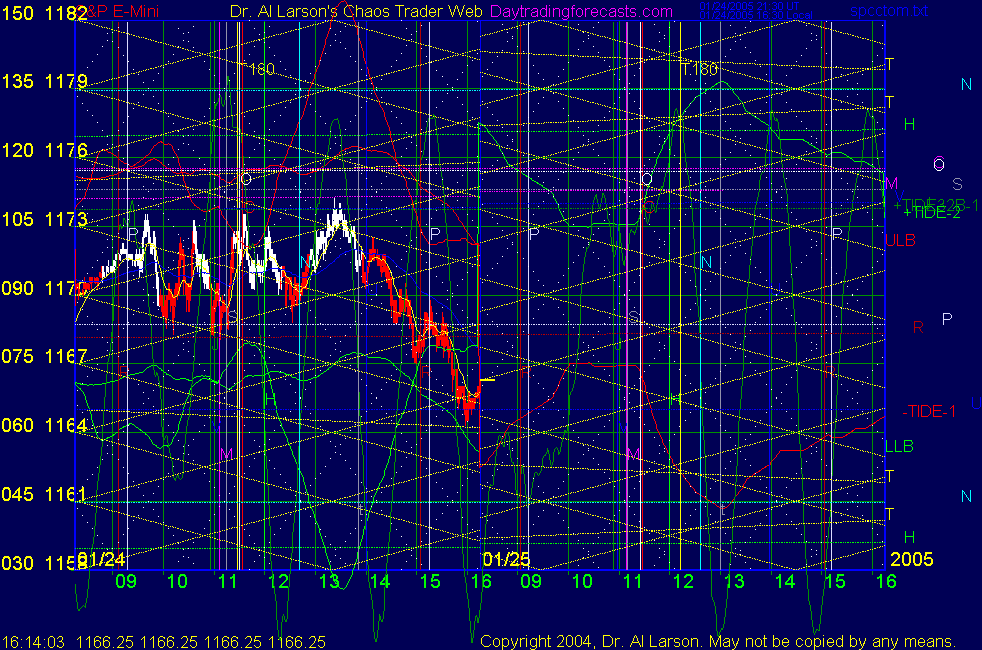Click the "120 1176" price axis label
This screenshot has height=650, width=982.
click(44, 150)
